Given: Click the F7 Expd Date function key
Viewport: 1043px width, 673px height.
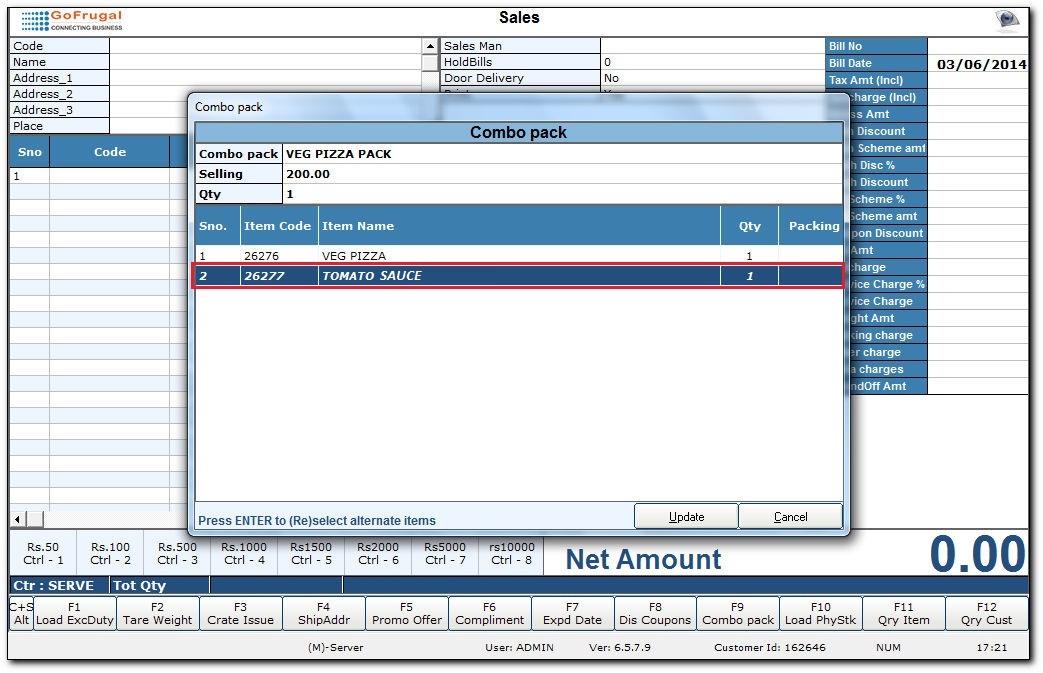Looking at the screenshot, I should click(573, 613).
